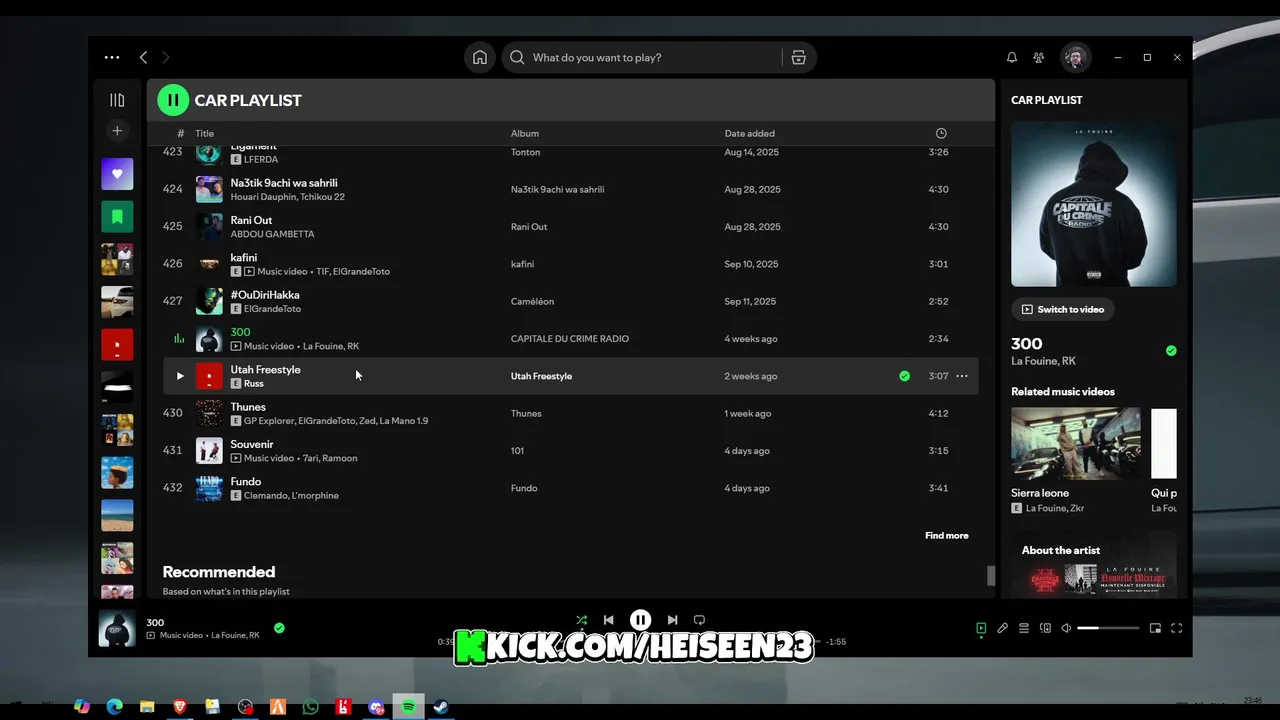Open WhatsApp from the taskbar
1280x720 pixels.
tap(310, 707)
